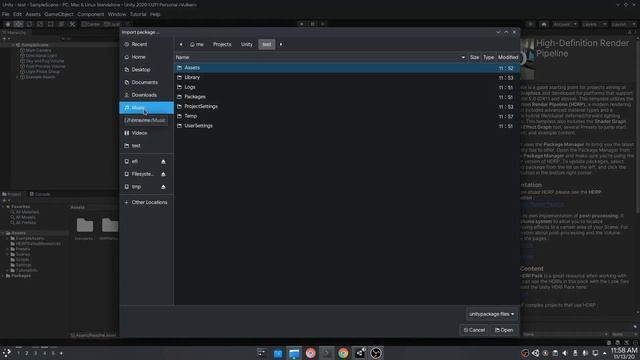This screenshot has width=640, height=360.
Task: Open the Assets menu in Unity
Action: [x=33, y=14]
